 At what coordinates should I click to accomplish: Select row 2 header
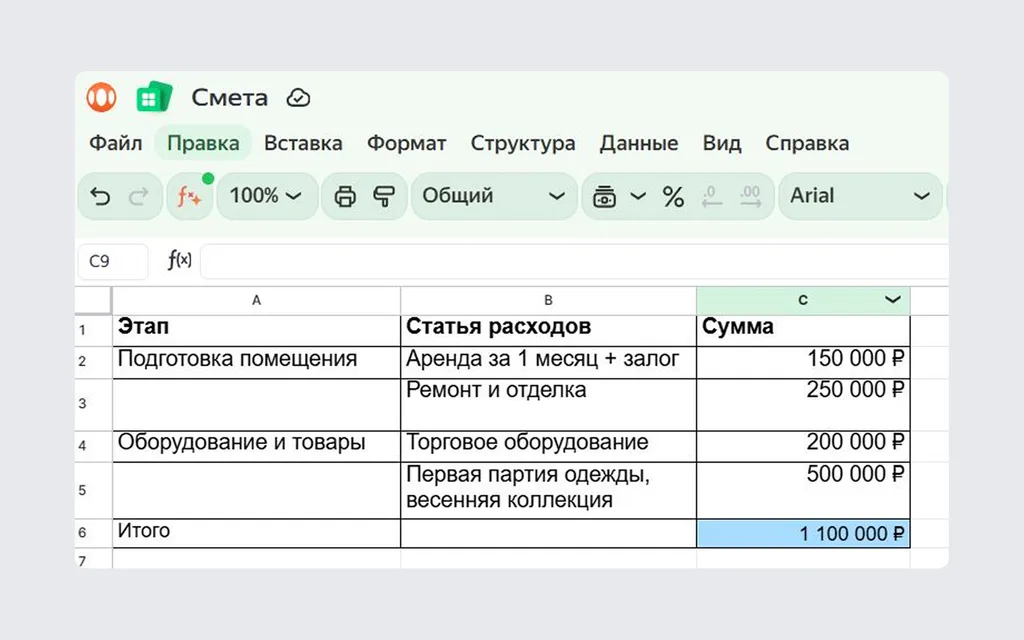pos(93,362)
